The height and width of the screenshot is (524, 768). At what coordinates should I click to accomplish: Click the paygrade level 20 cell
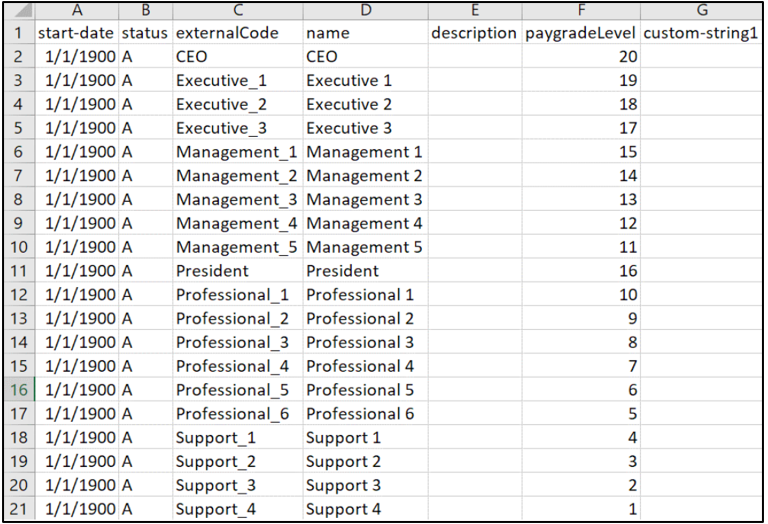tap(581, 56)
